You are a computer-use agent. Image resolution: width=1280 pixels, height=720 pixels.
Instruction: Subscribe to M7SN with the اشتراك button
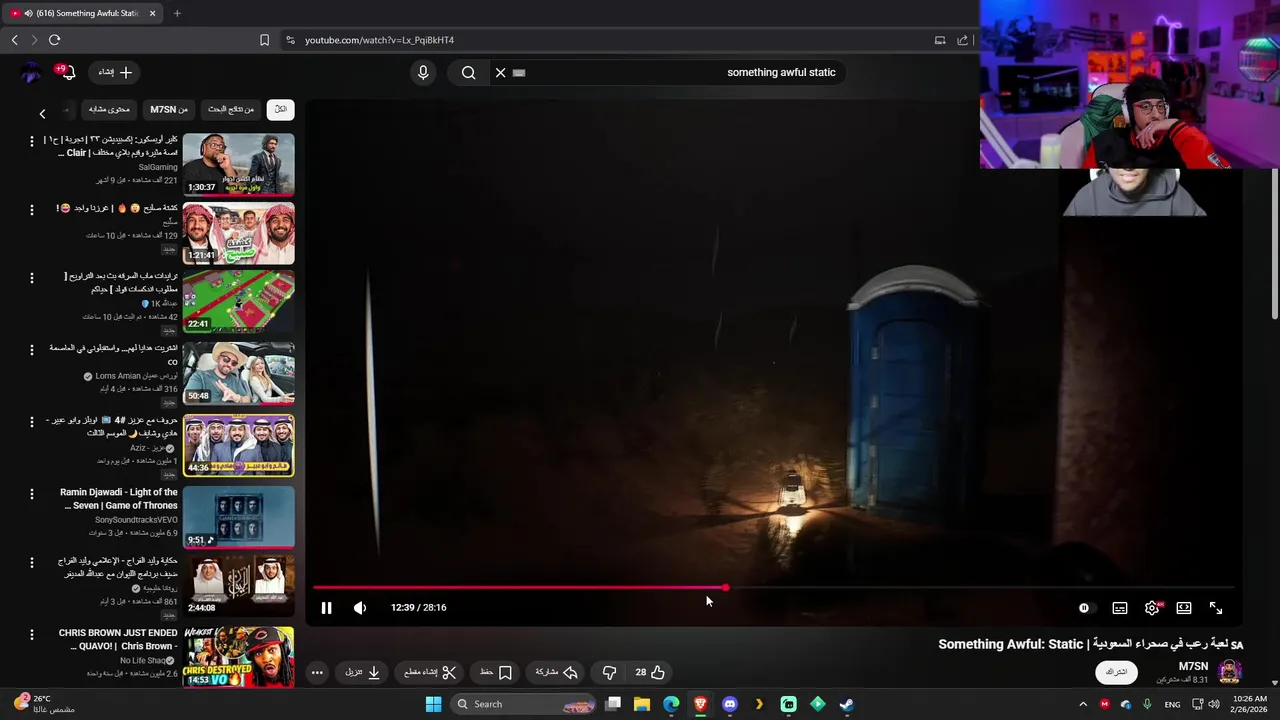[x=1117, y=672]
